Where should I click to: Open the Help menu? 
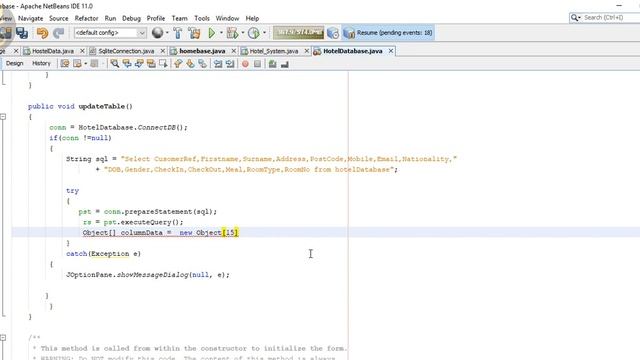[252, 18]
